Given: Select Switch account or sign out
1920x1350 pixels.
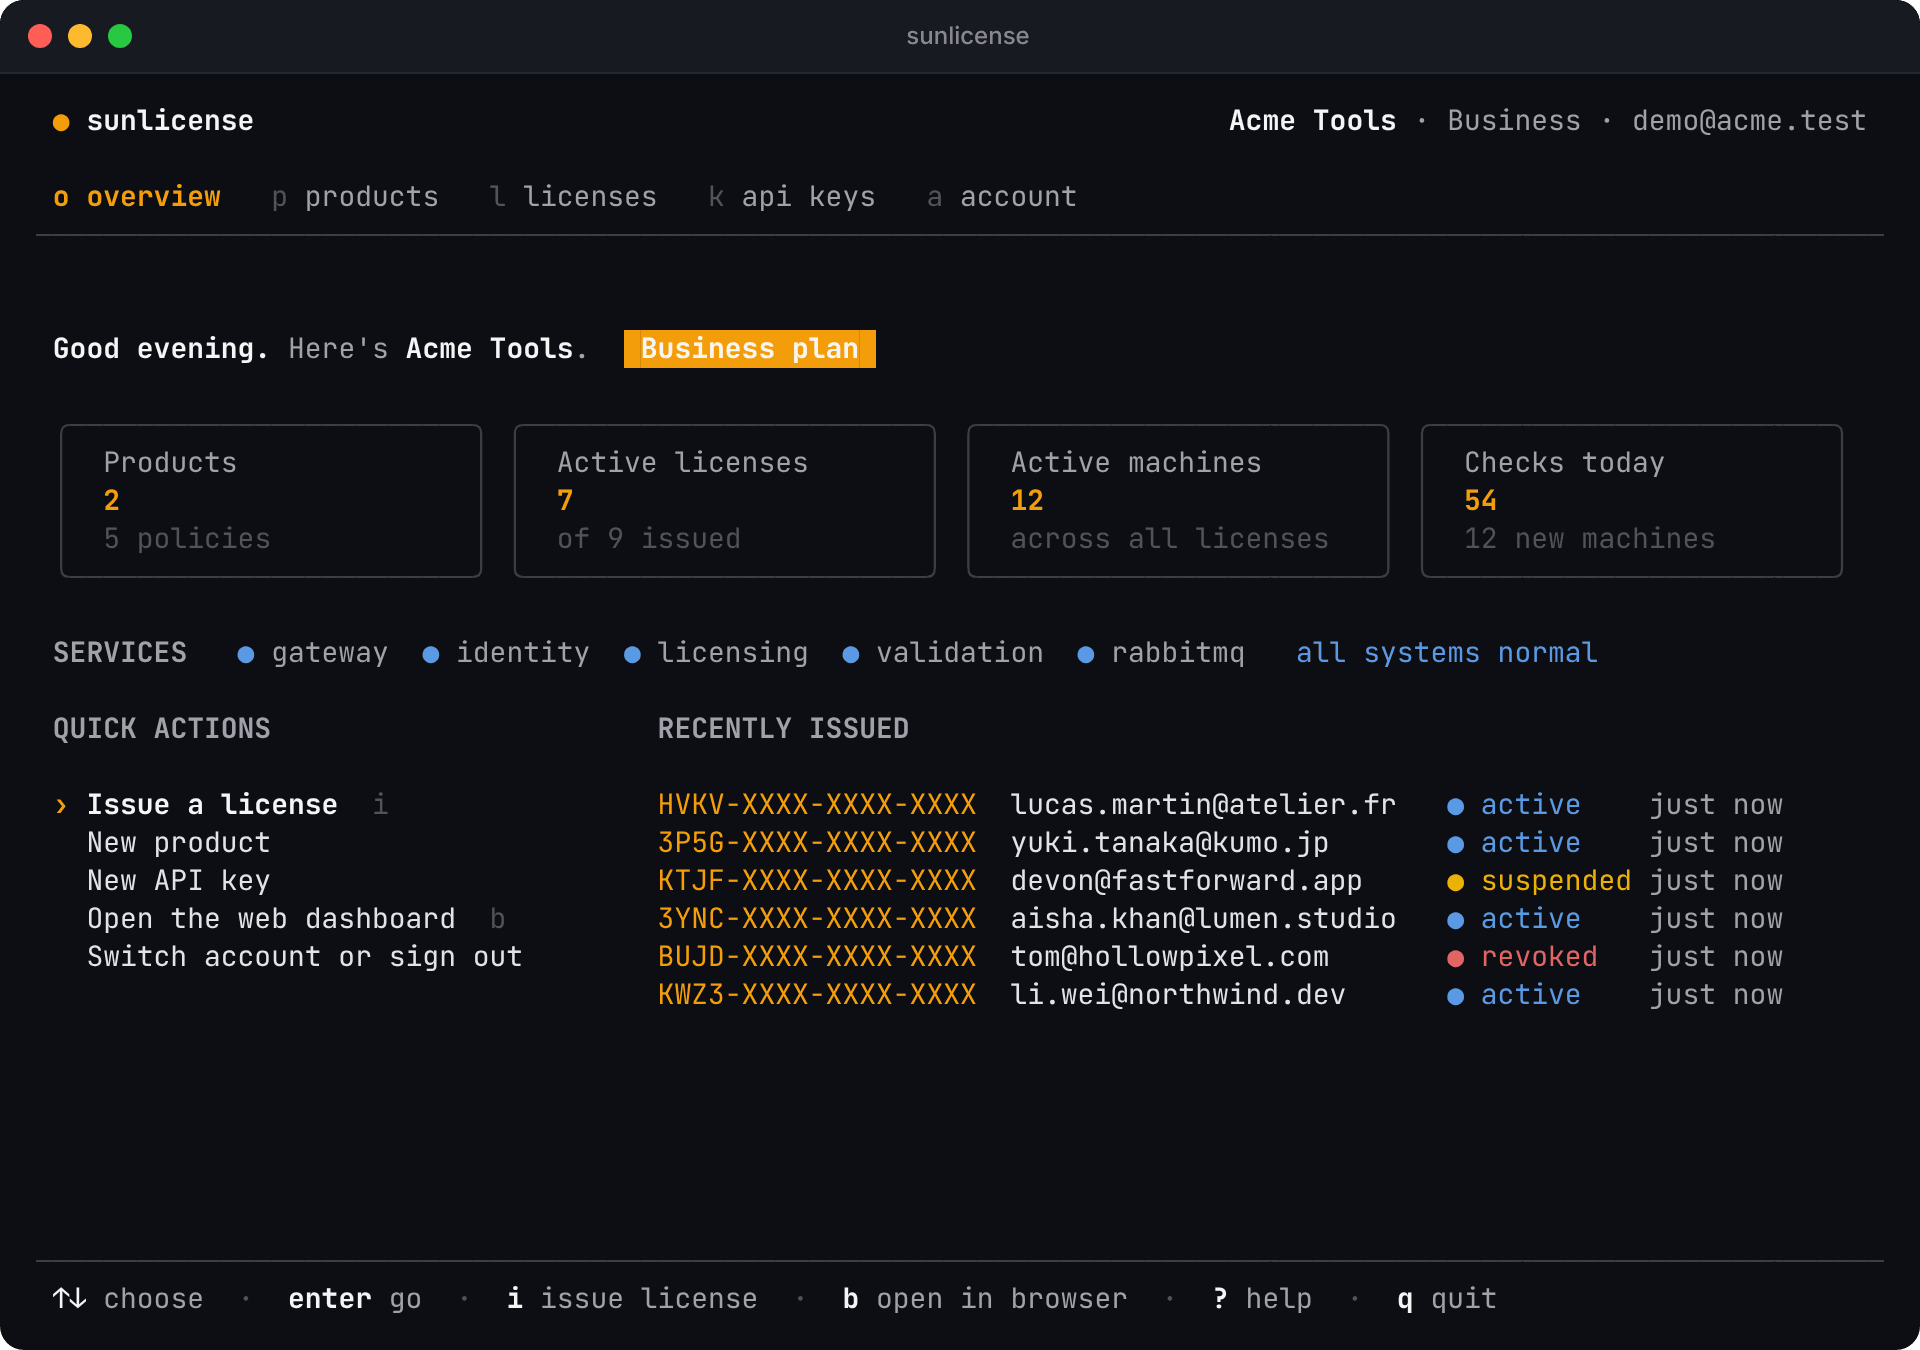Looking at the screenshot, I should coord(305,957).
